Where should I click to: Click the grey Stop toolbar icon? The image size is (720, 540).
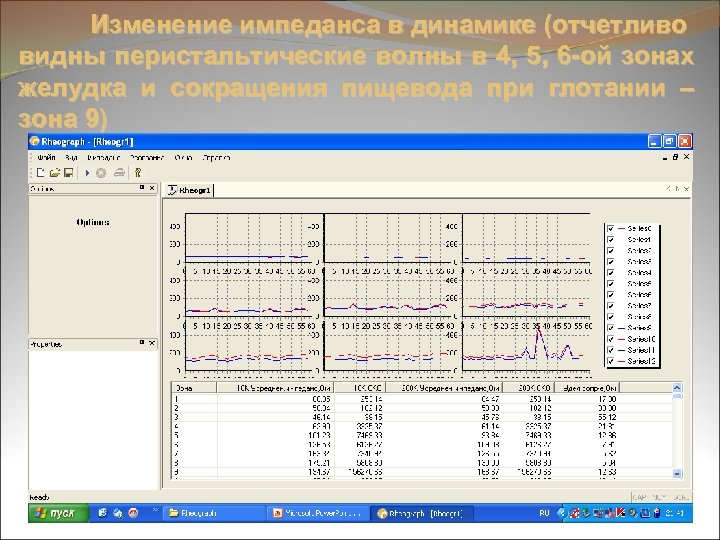click(x=101, y=173)
